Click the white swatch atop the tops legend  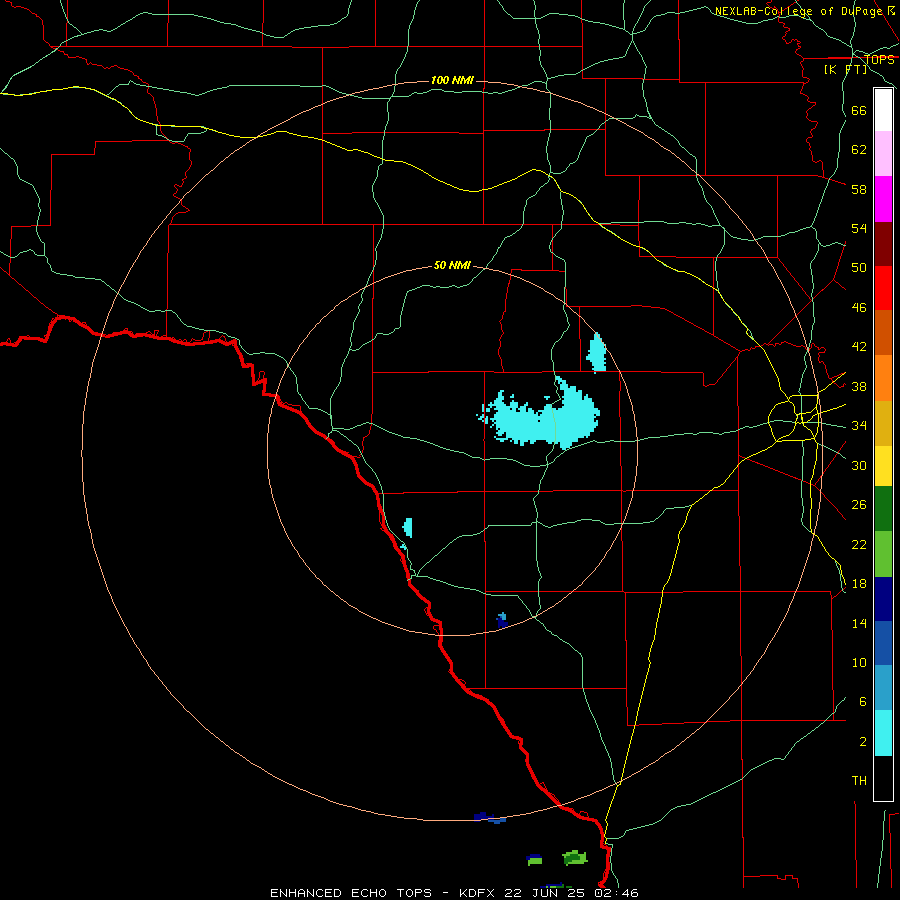pyautogui.click(x=883, y=110)
